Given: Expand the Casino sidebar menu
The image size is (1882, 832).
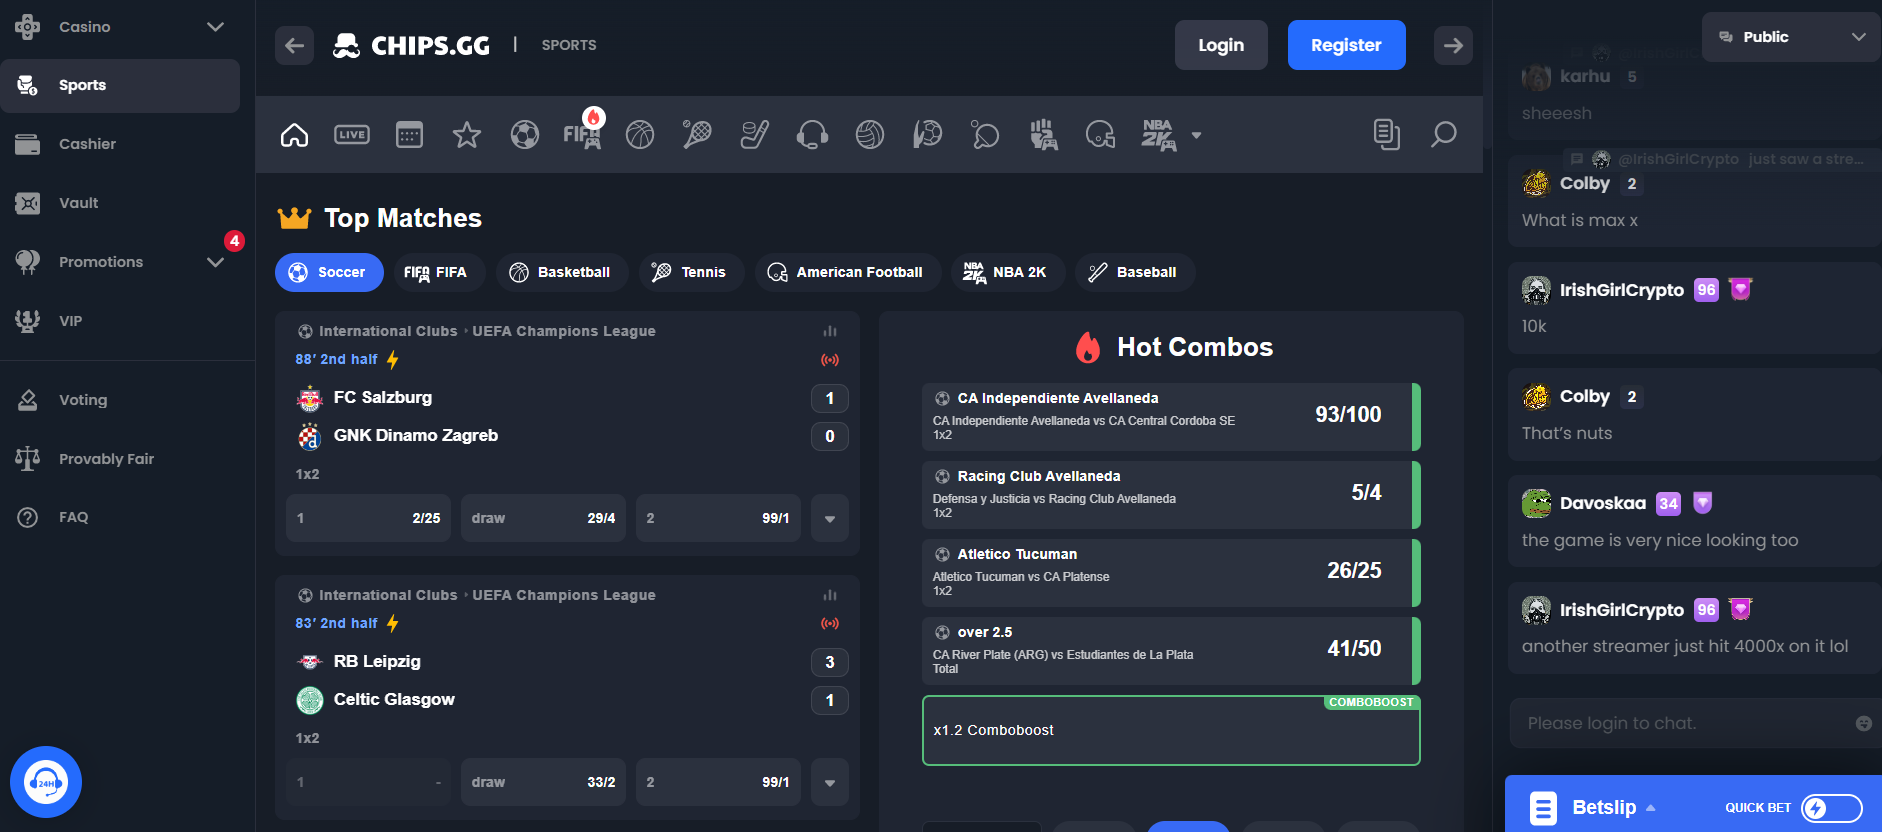Looking at the screenshot, I should (x=215, y=27).
